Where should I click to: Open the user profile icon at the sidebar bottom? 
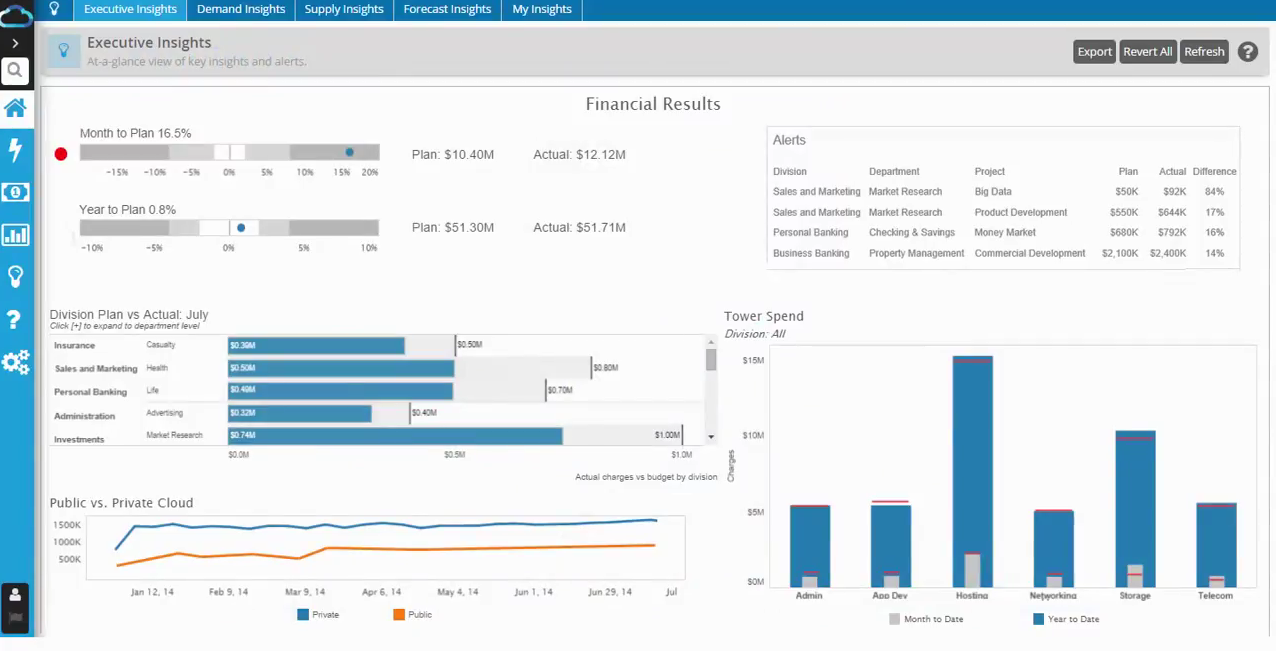click(15, 595)
